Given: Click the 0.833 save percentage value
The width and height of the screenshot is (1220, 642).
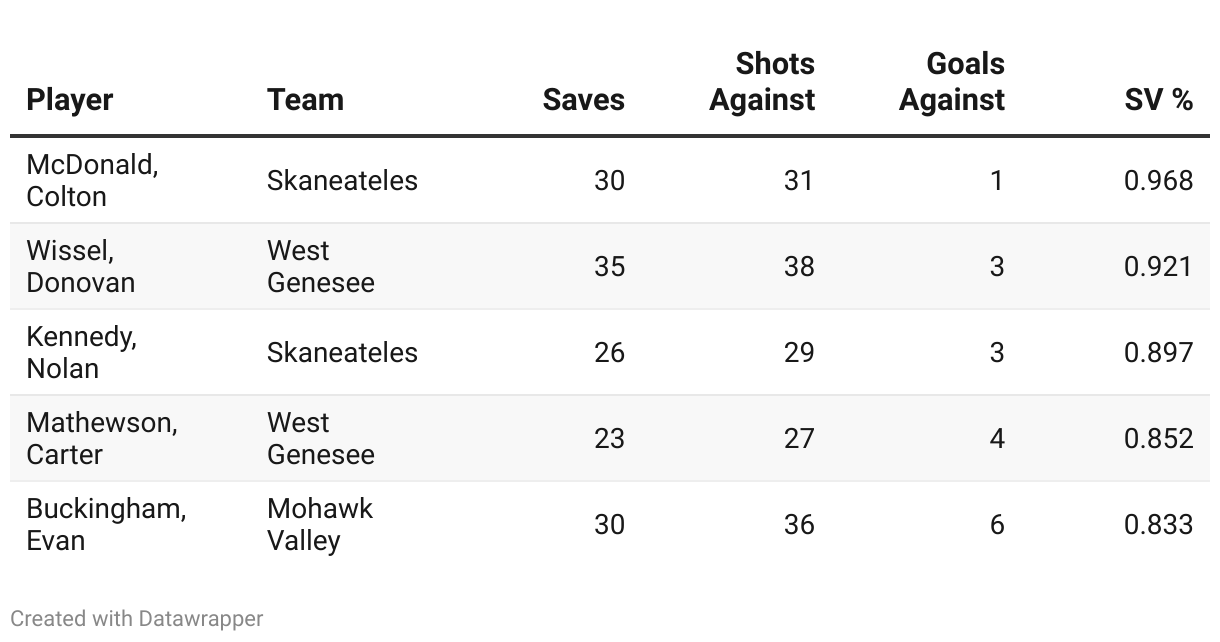Looking at the screenshot, I should [1158, 525].
